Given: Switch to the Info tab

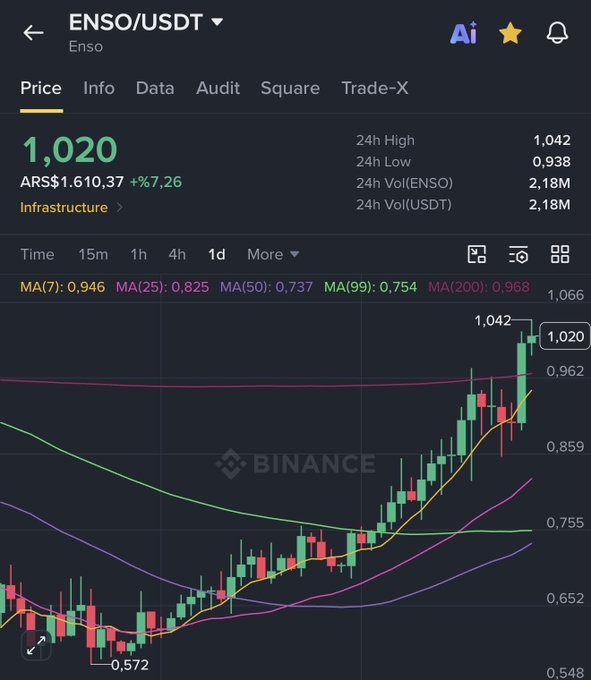Looking at the screenshot, I should click(99, 88).
